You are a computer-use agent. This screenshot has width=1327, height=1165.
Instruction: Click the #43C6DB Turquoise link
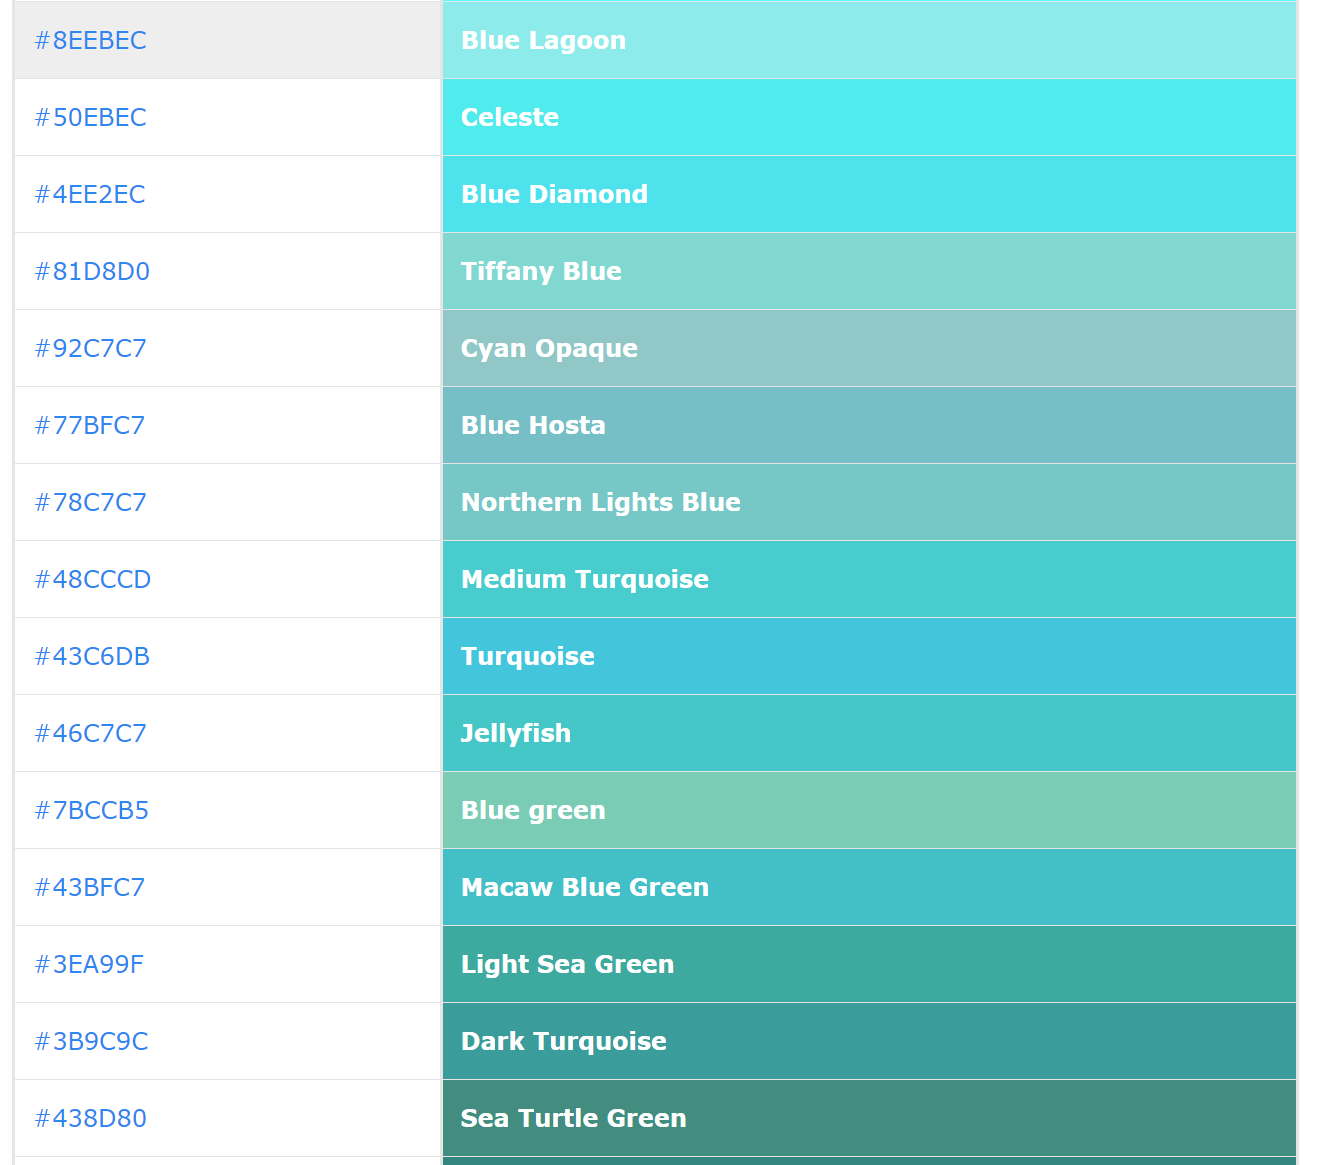[x=92, y=656]
